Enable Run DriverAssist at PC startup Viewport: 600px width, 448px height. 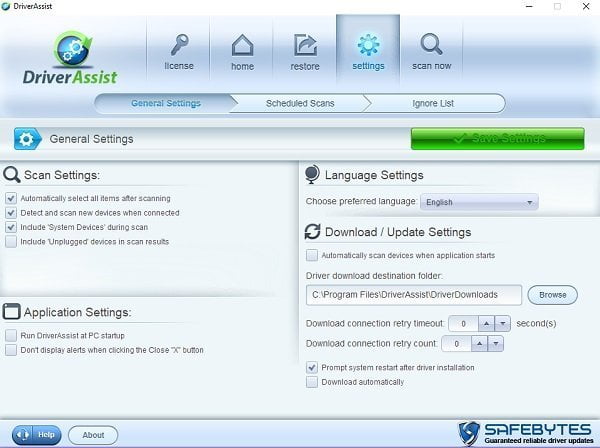pos(11,336)
